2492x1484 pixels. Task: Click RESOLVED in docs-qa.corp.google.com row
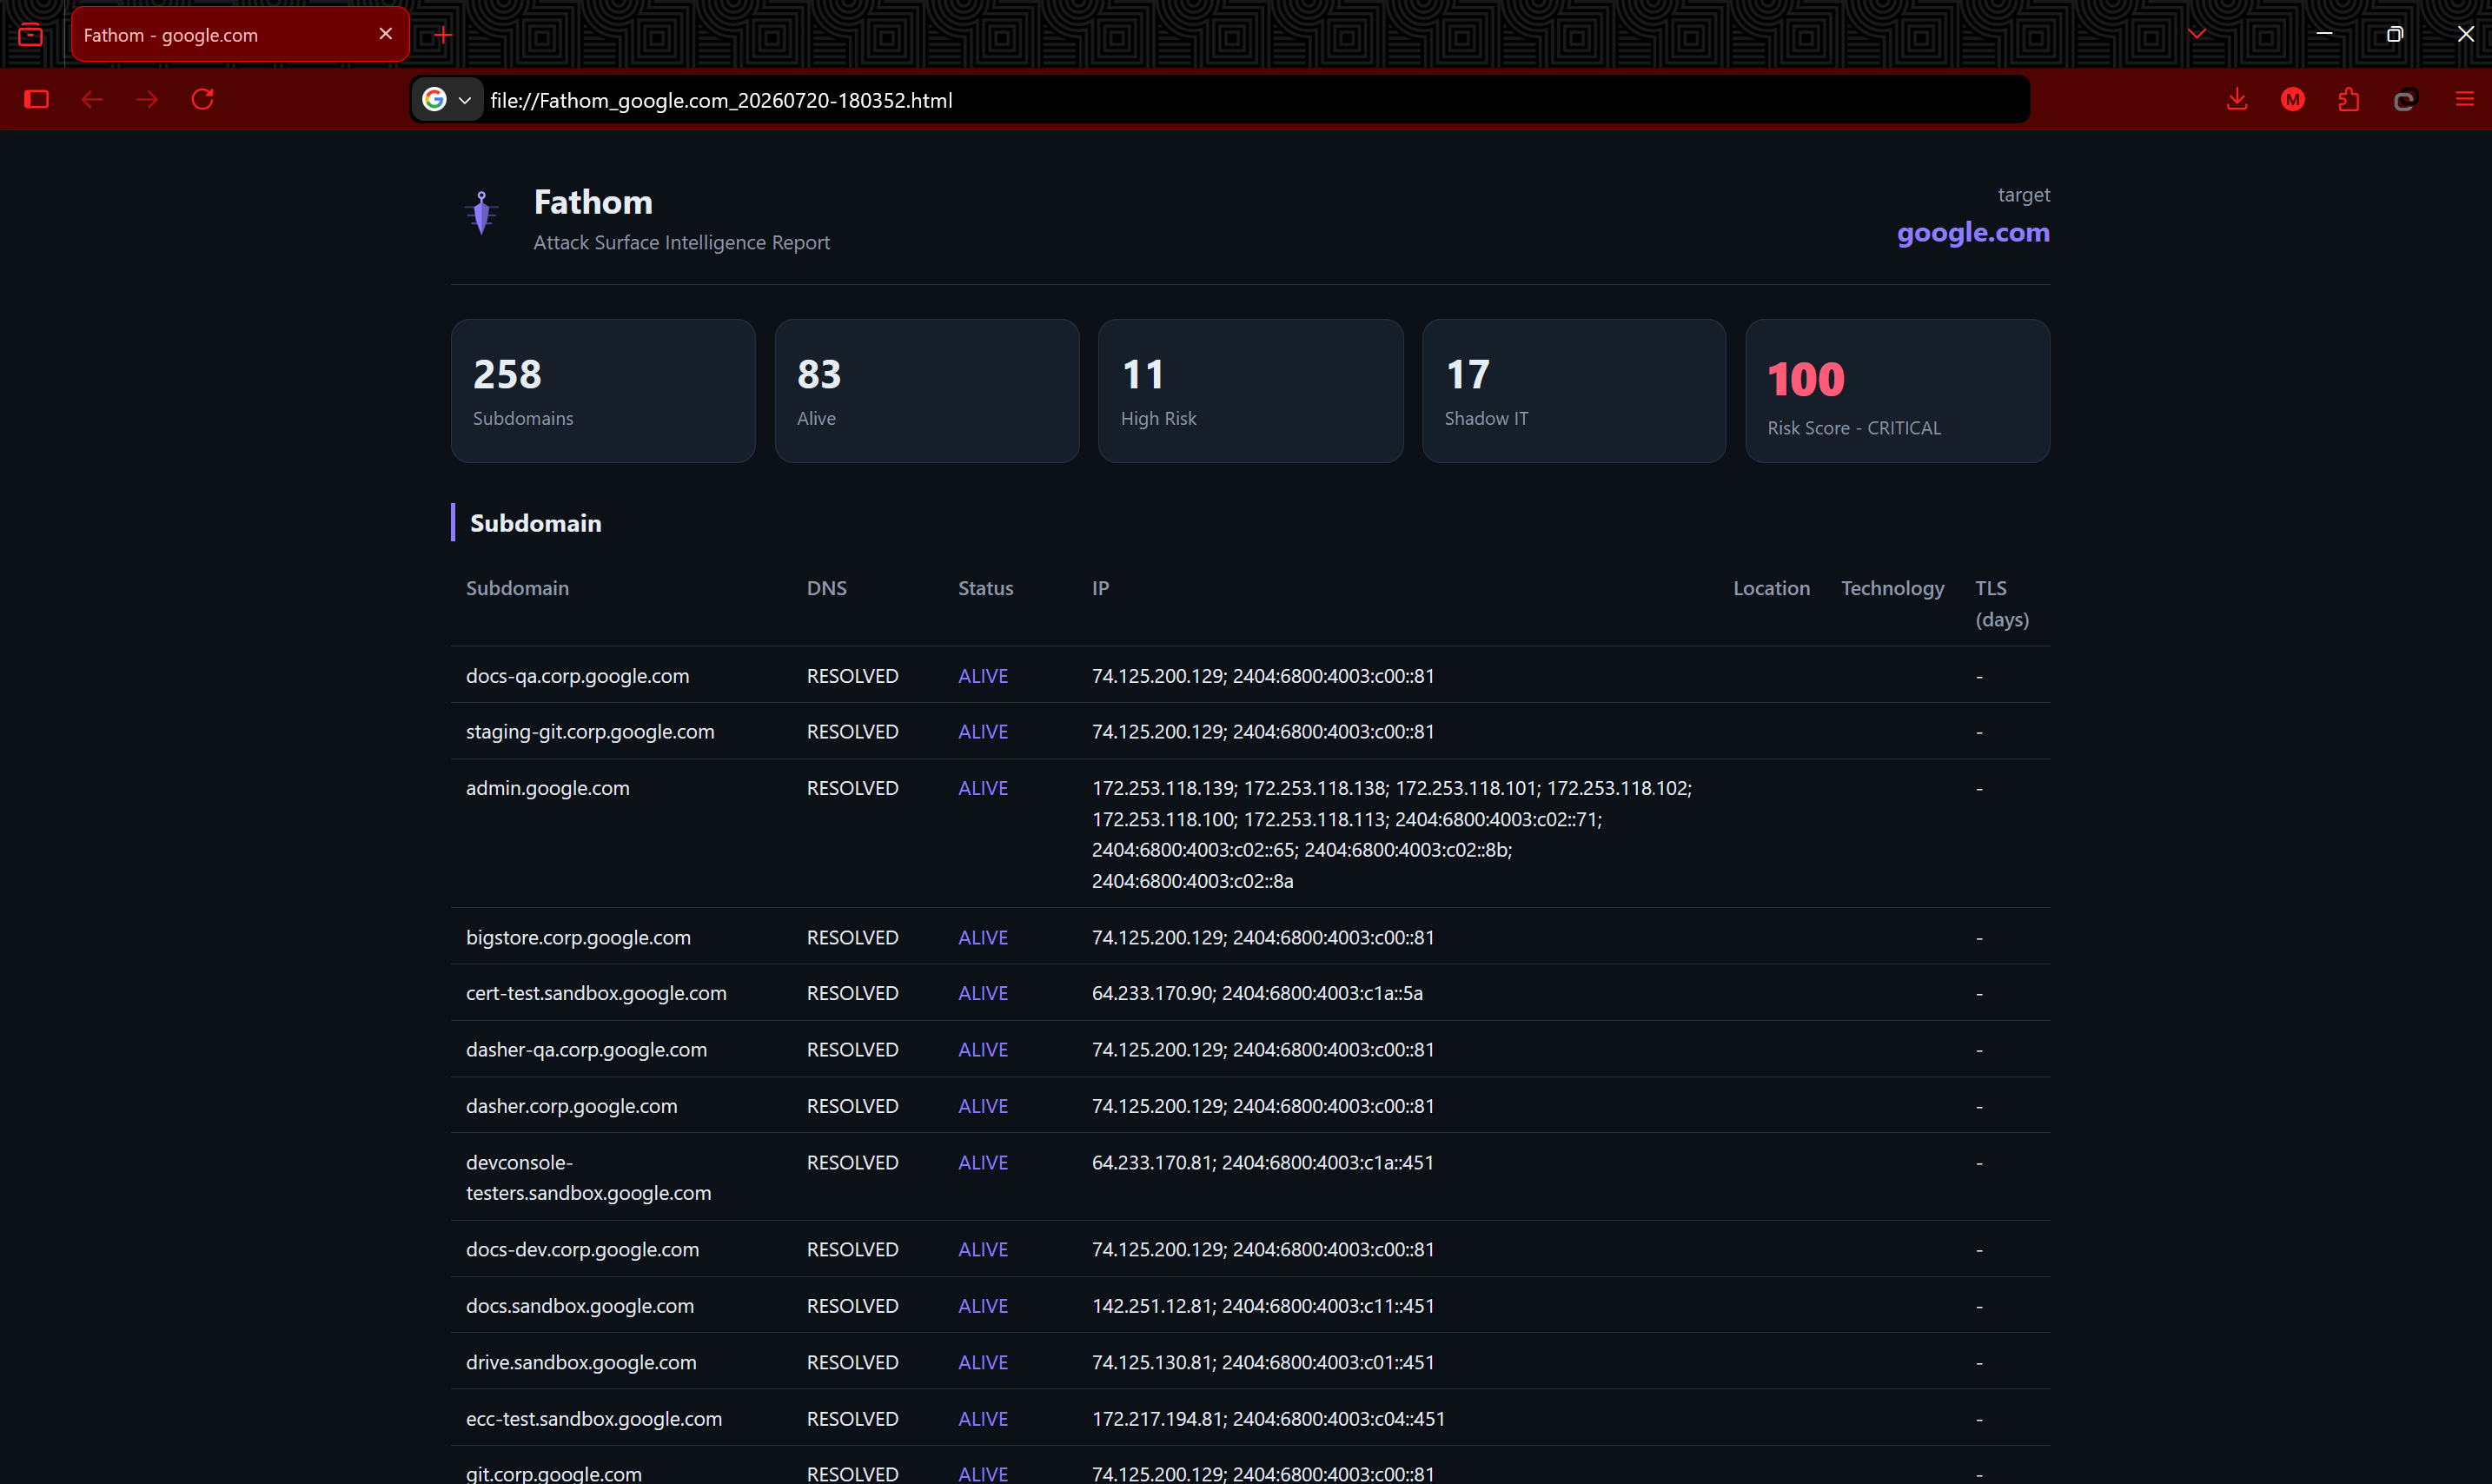point(853,676)
